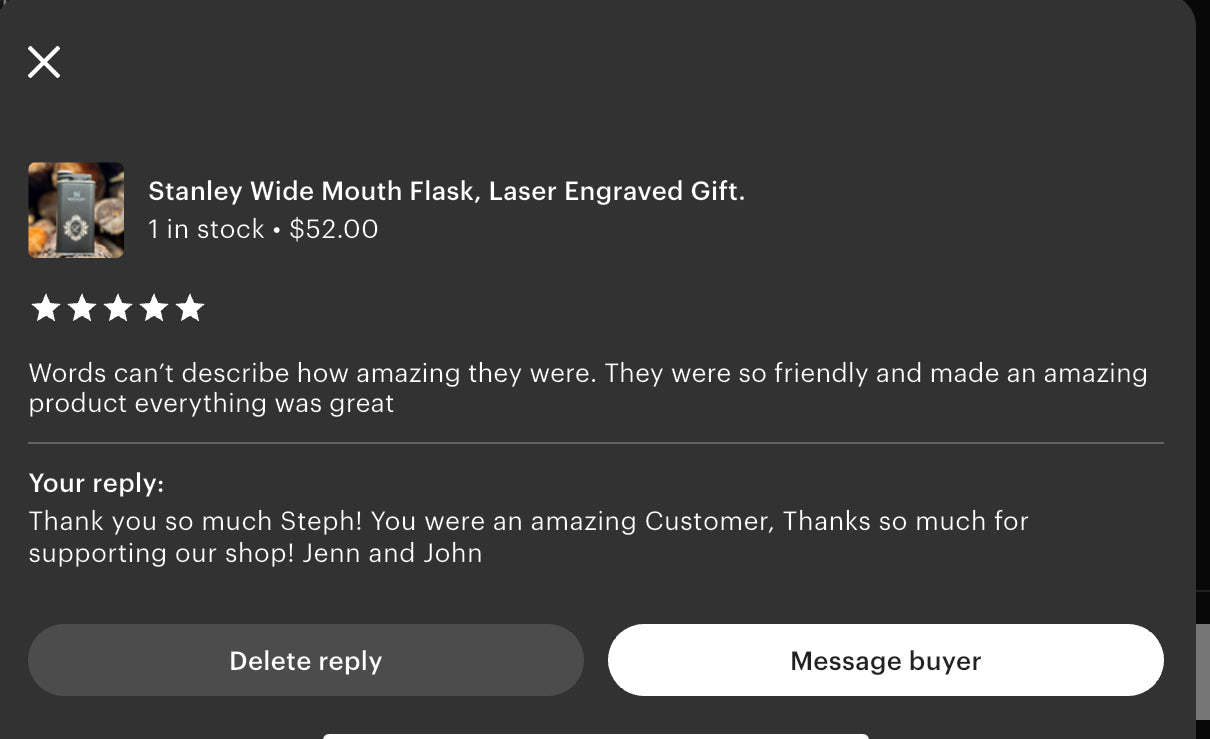Click the '1 in stock' label
1210x739 pixels.
(x=205, y=229)
